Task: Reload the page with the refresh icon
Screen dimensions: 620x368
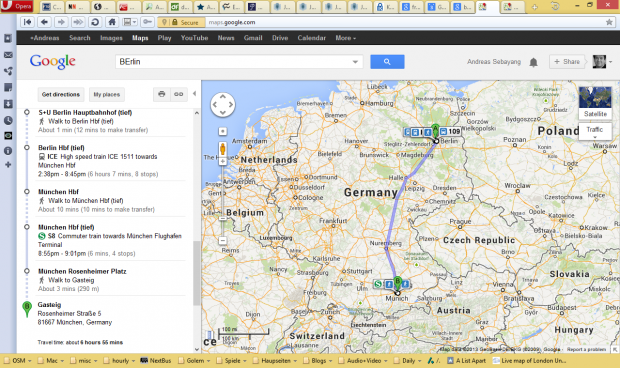Action: pos(95,22)
